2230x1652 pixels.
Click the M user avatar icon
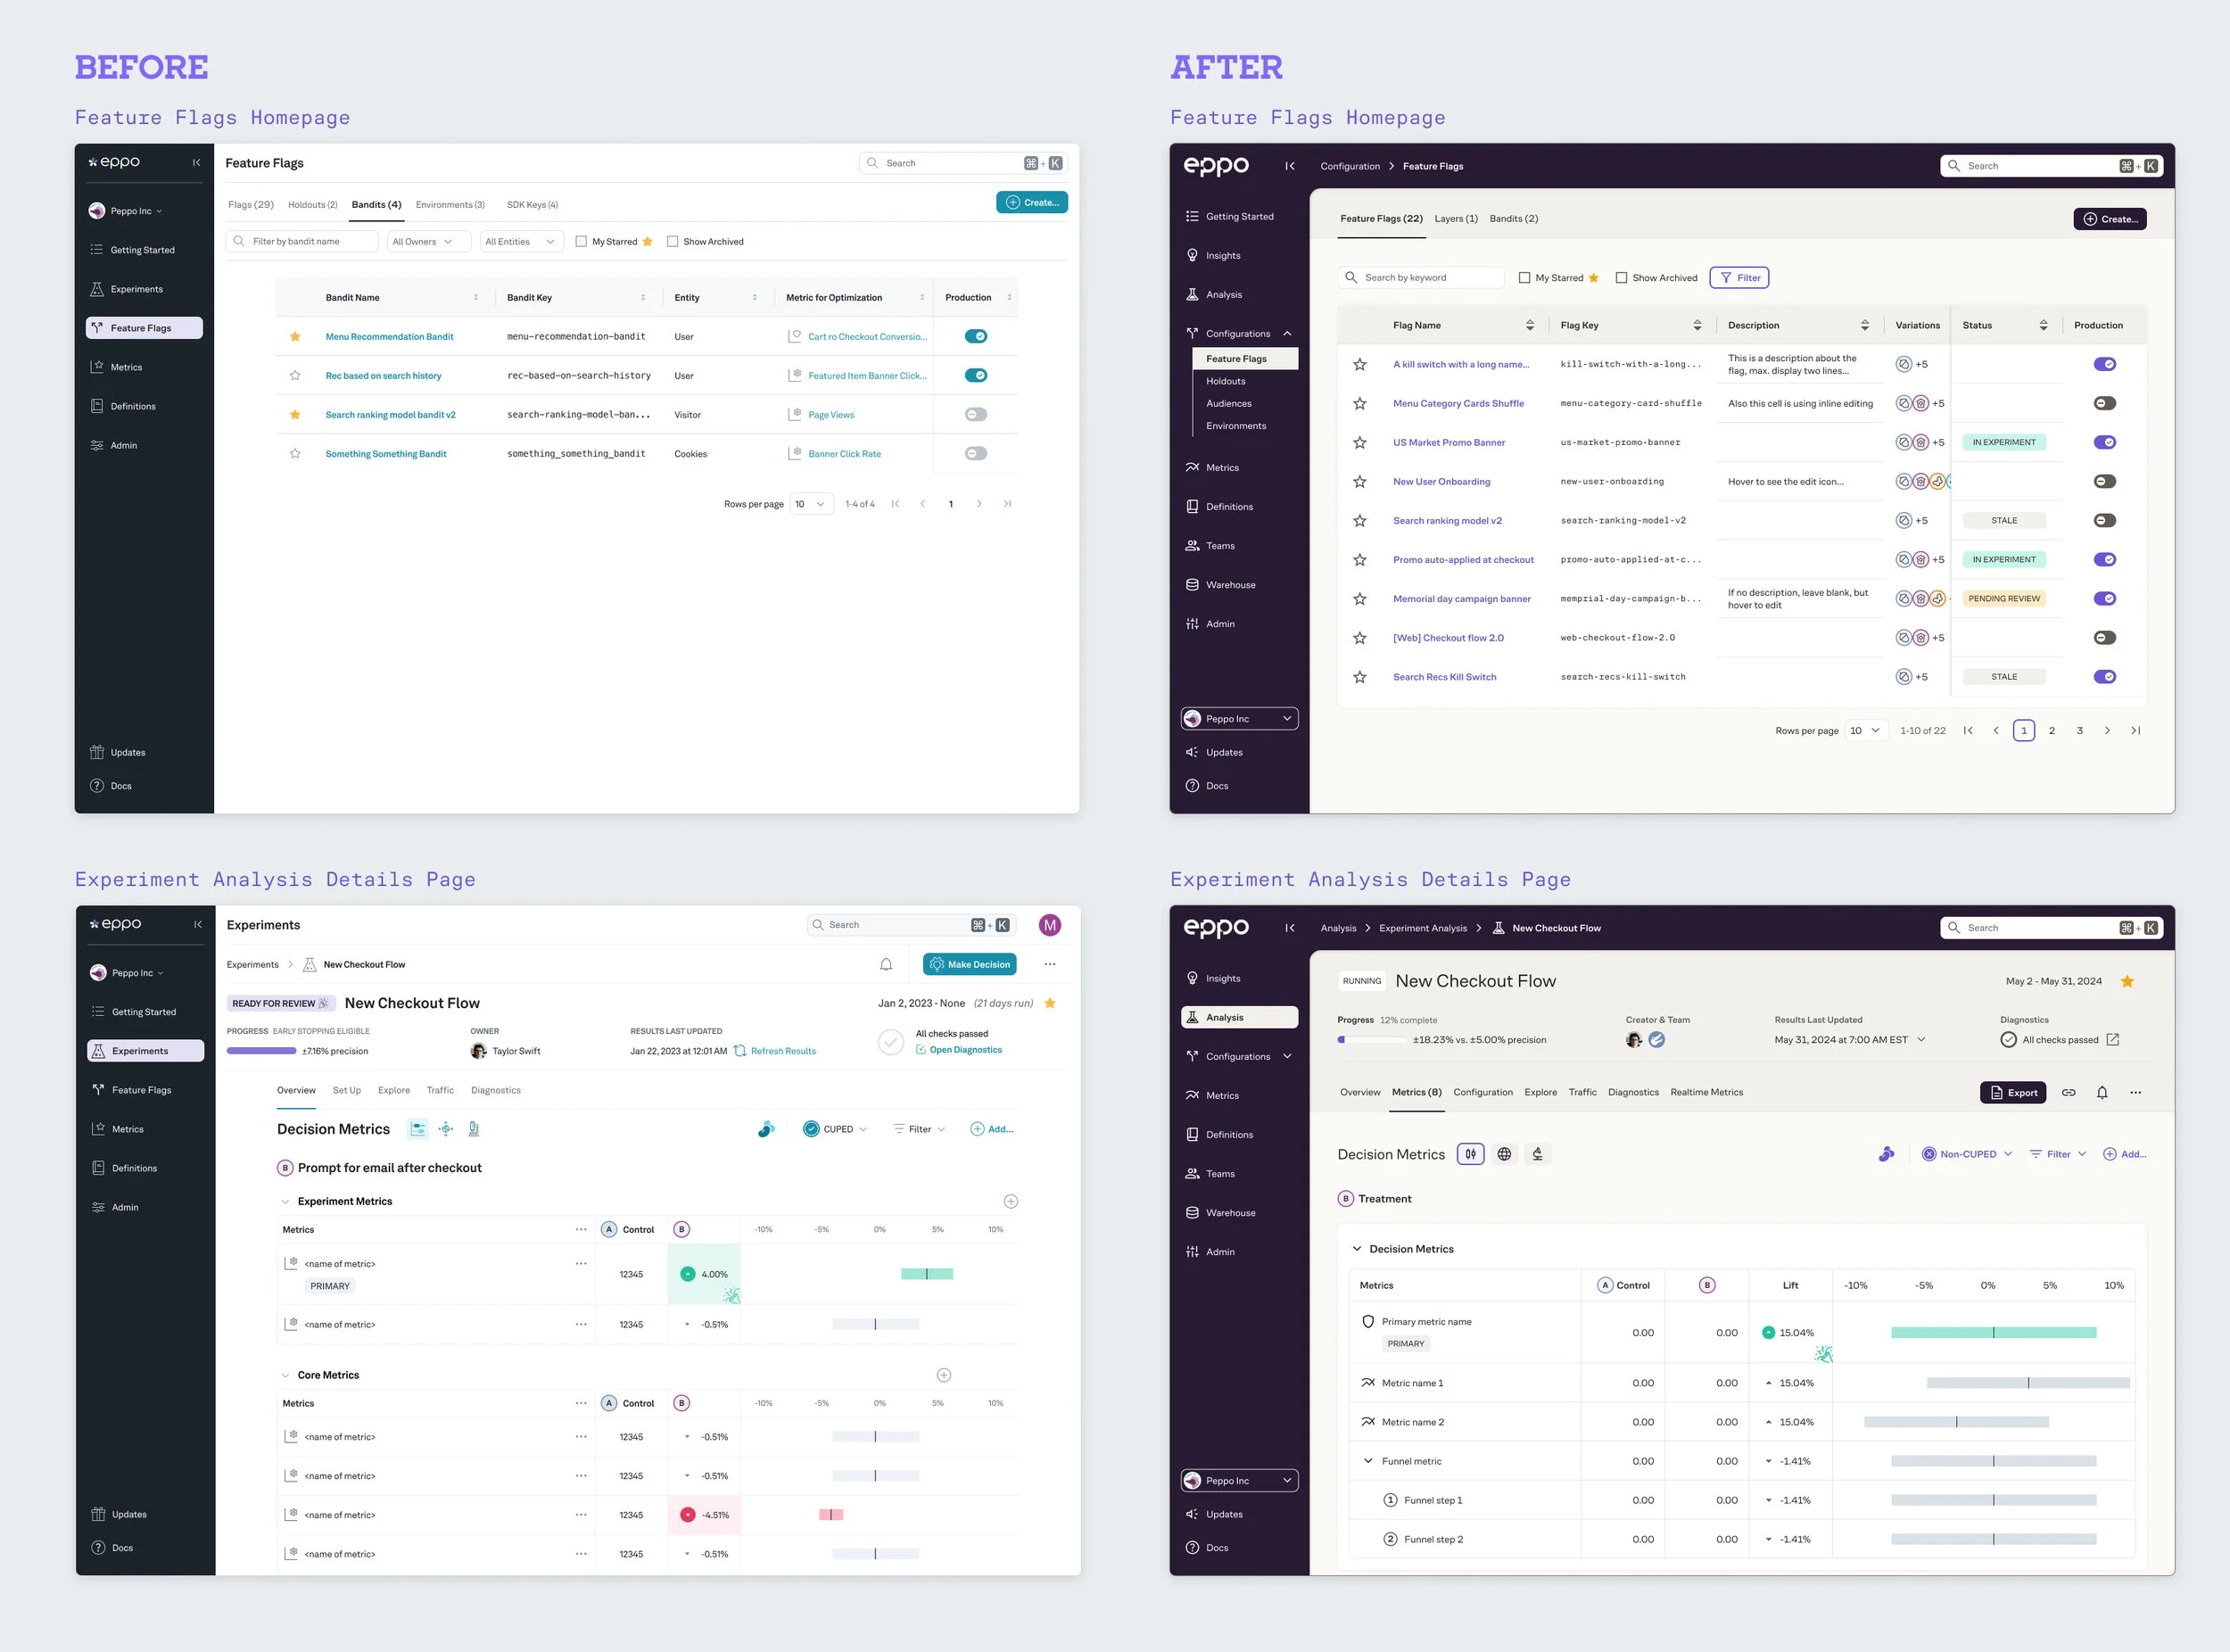coord(1049,925)
